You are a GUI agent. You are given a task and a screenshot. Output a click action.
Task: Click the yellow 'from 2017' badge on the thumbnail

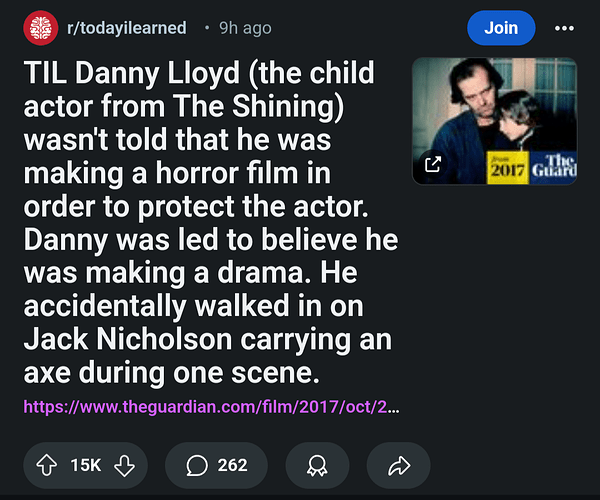[511, 167]
